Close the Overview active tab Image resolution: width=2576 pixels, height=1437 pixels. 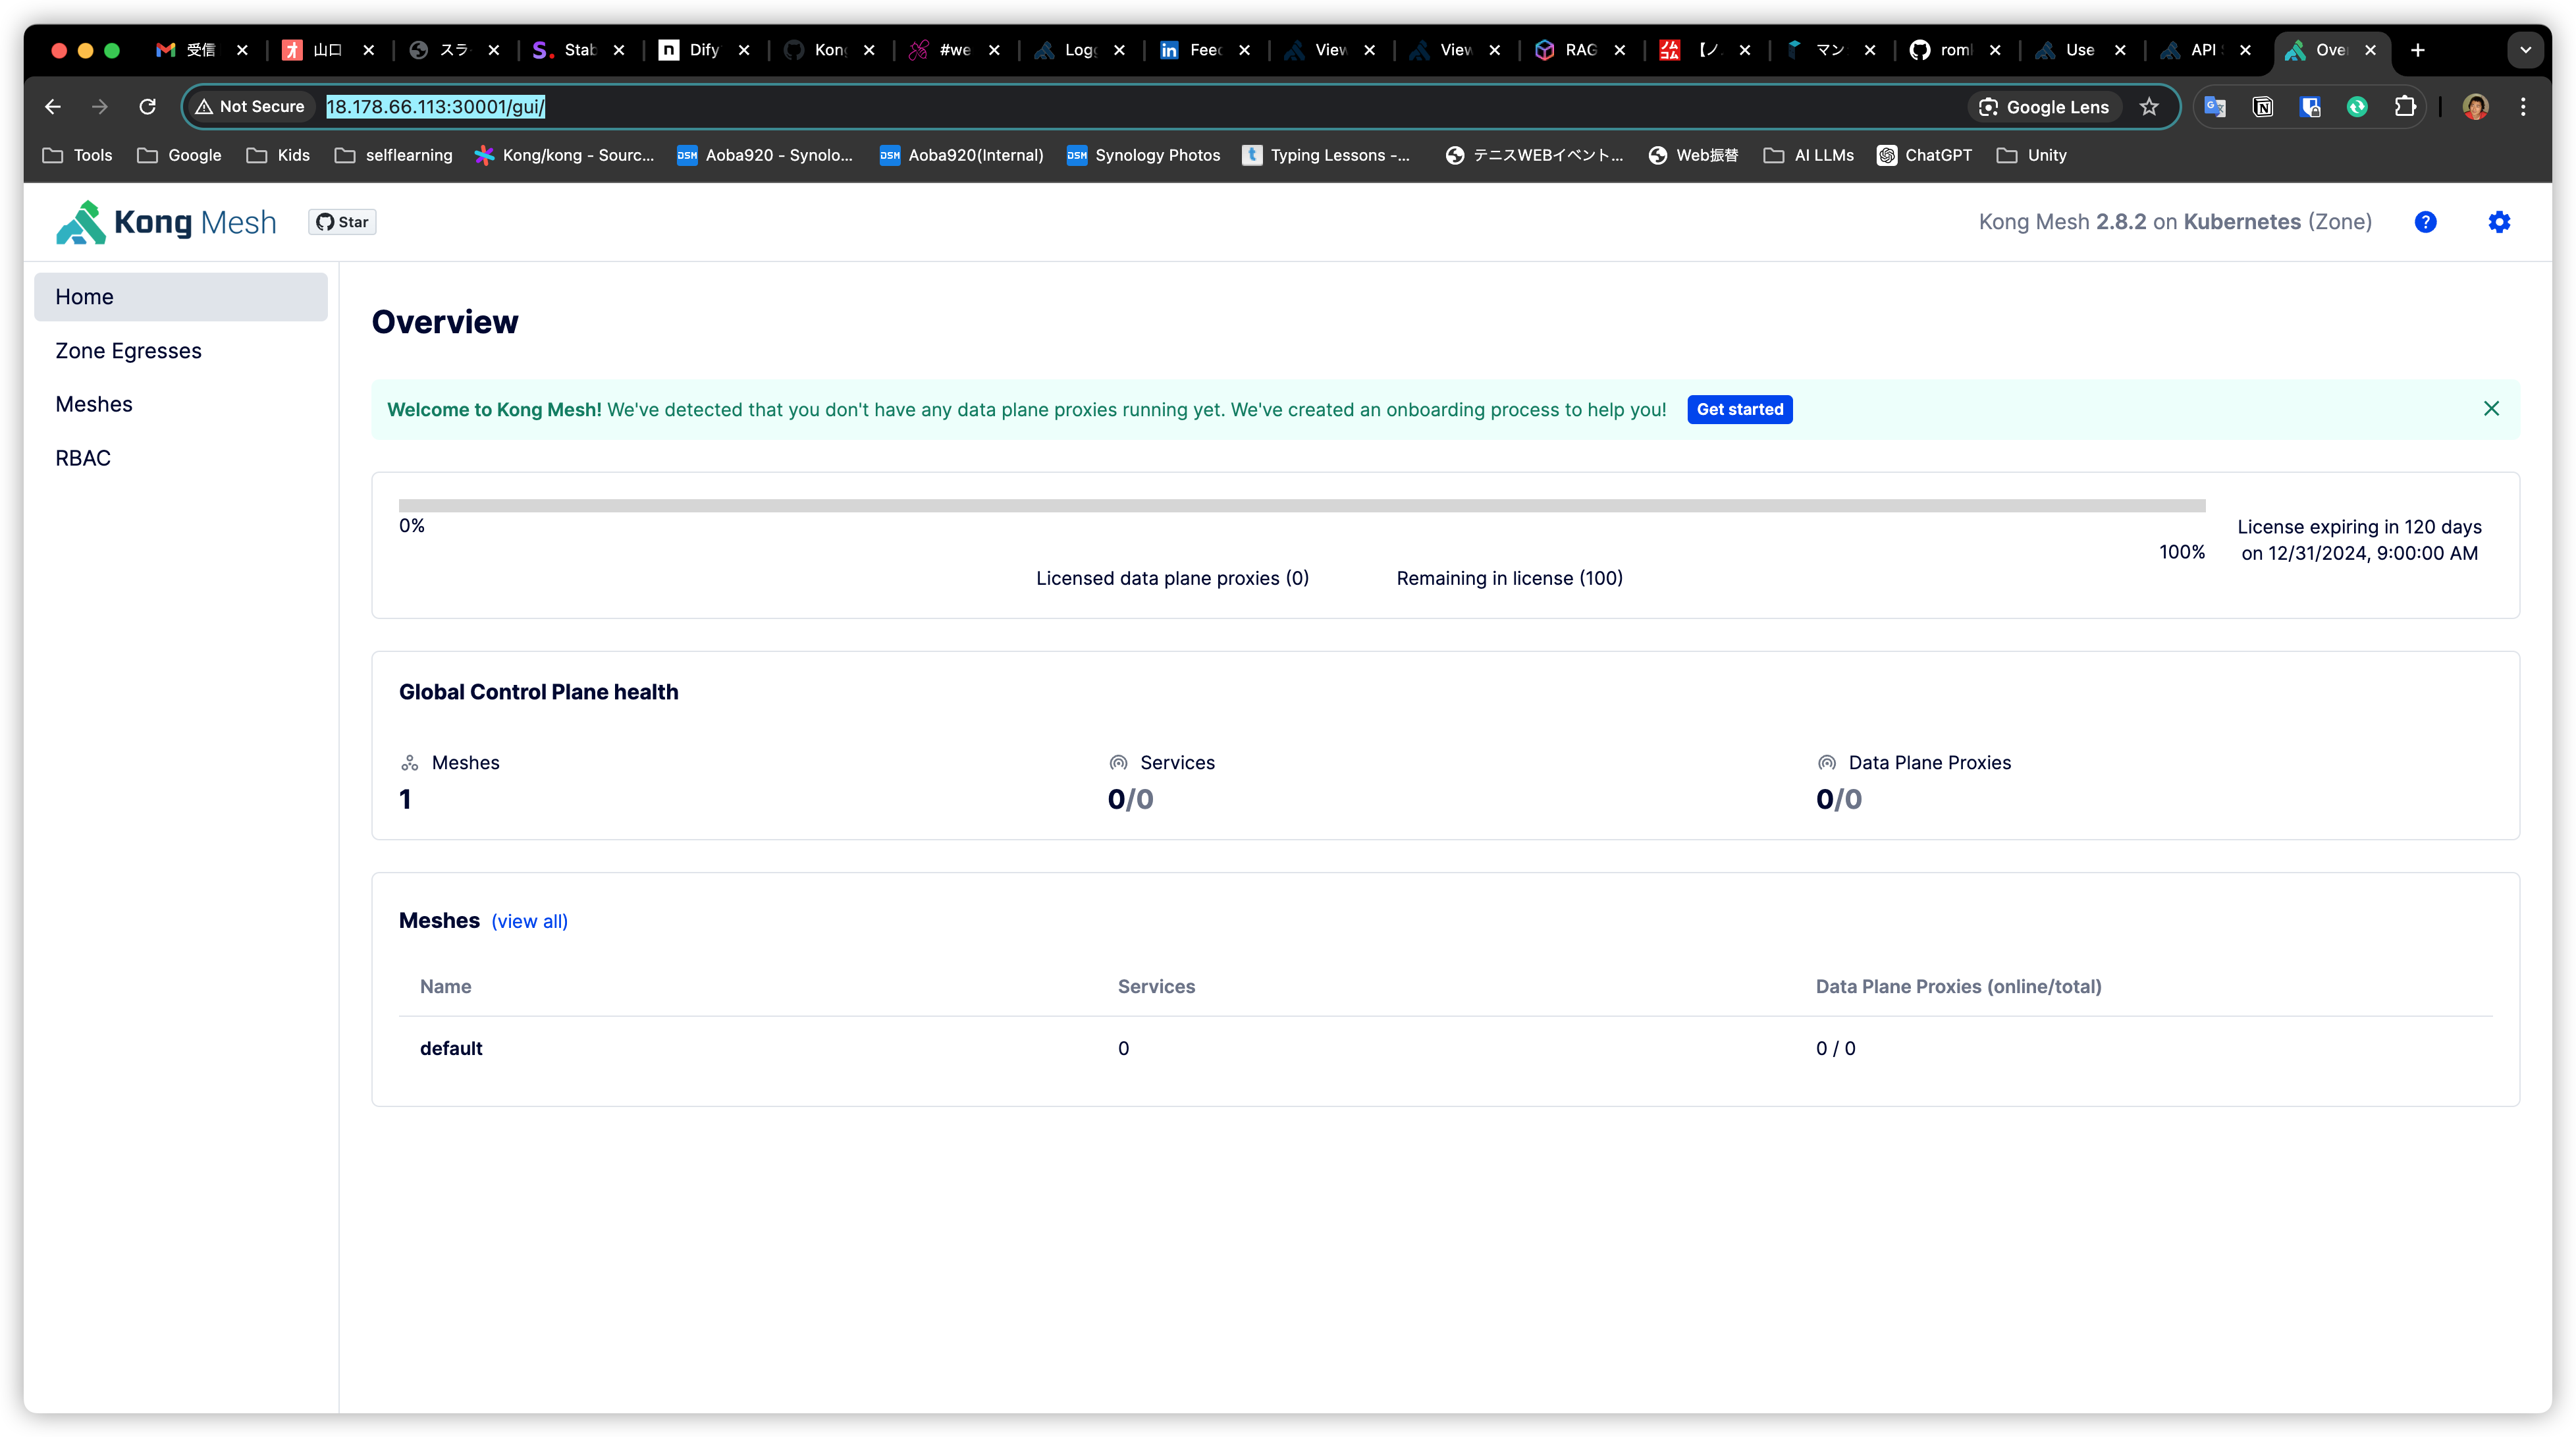tap(2369, 50)
